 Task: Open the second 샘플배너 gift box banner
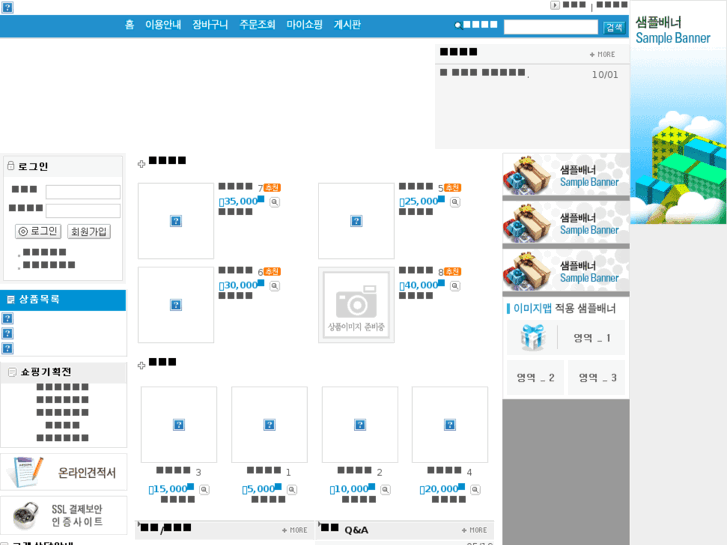(x=566, y=223)
